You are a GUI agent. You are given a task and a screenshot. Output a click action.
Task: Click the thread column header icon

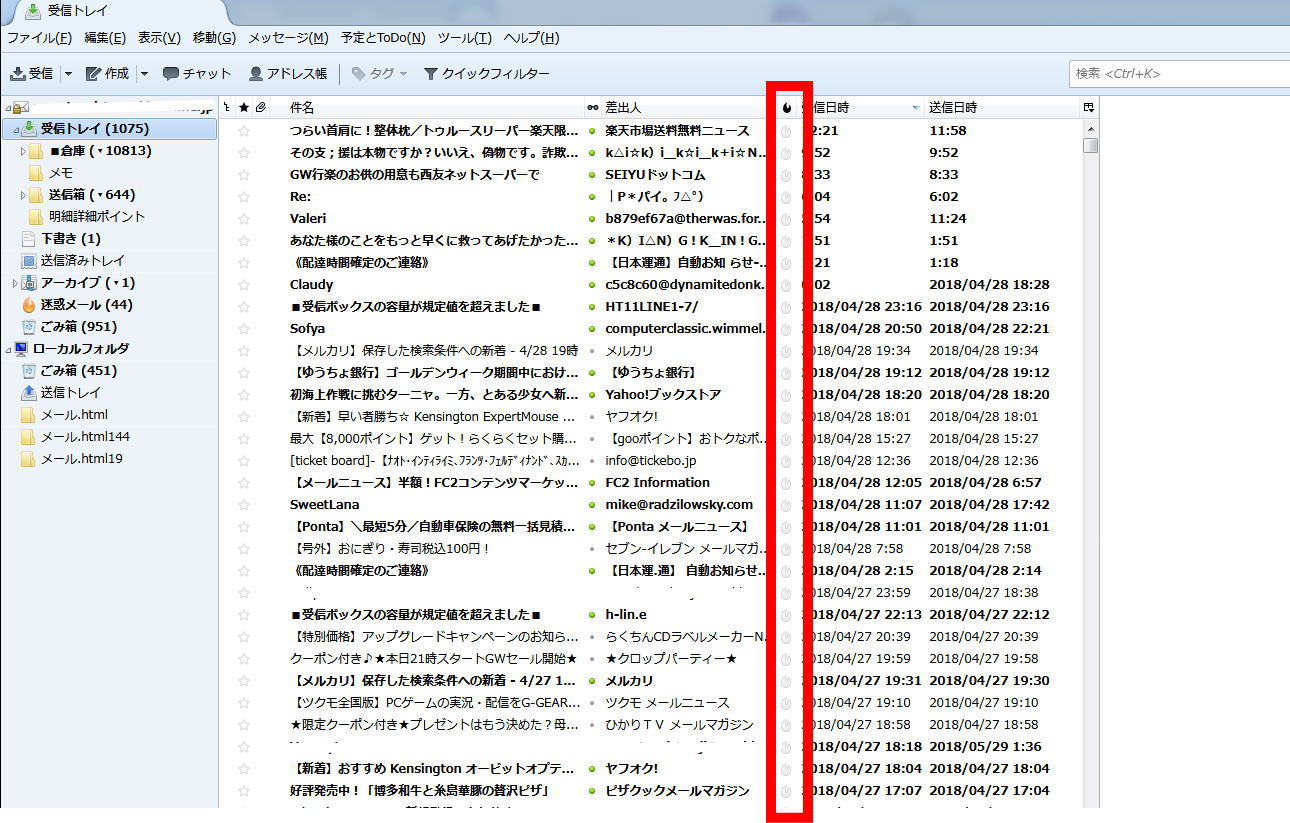point(227,107)
